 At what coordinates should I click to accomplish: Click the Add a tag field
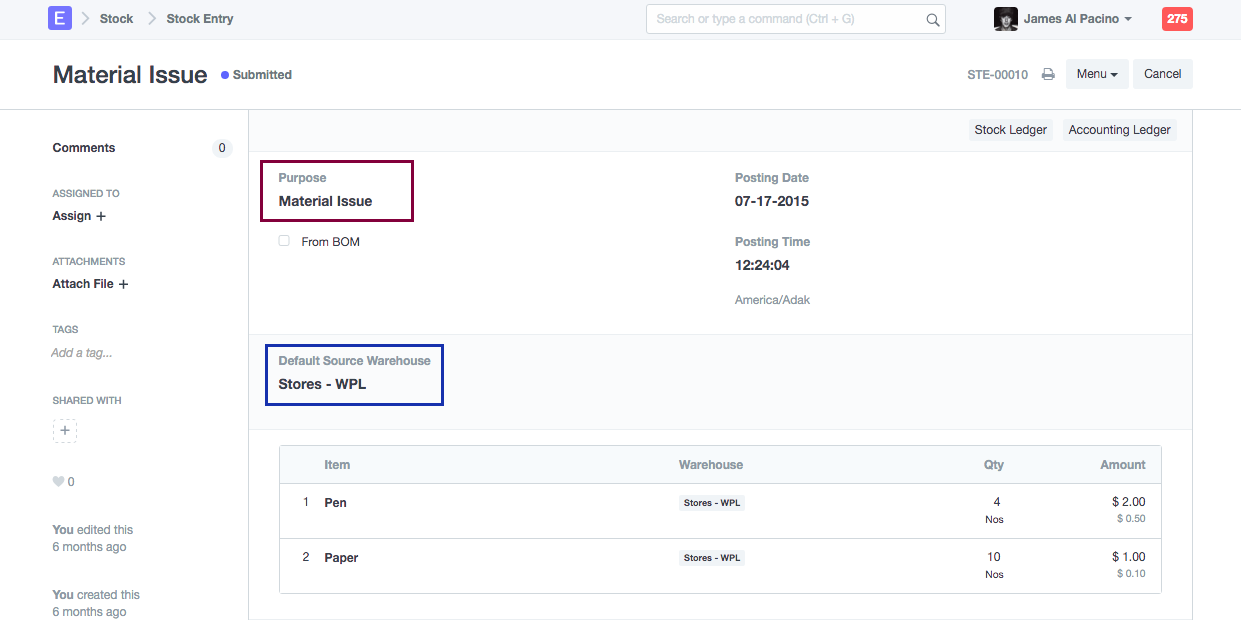pos(82,353)
